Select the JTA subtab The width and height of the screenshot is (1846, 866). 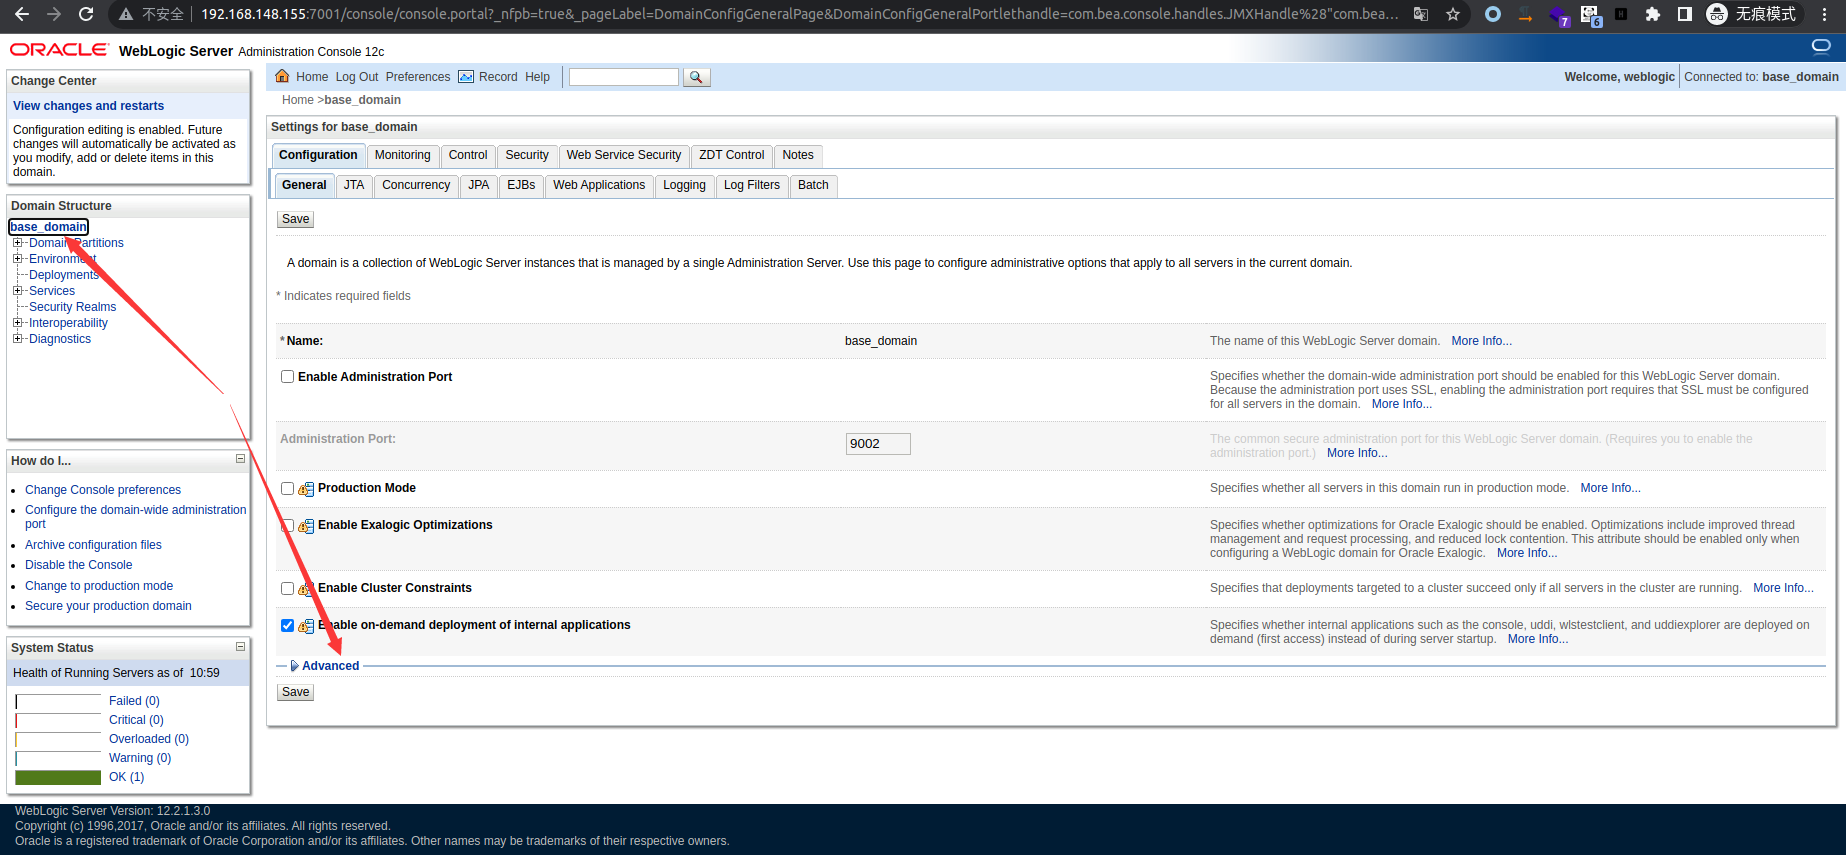[354, 185]
